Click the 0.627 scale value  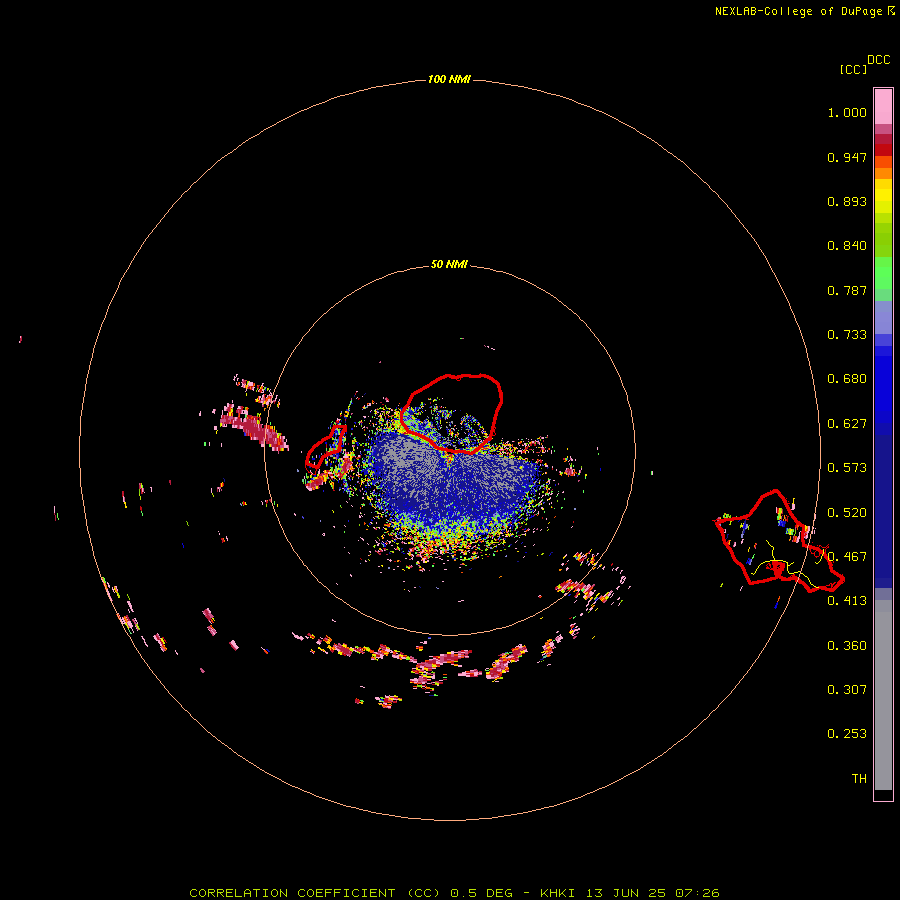click(x=847, y=424)
